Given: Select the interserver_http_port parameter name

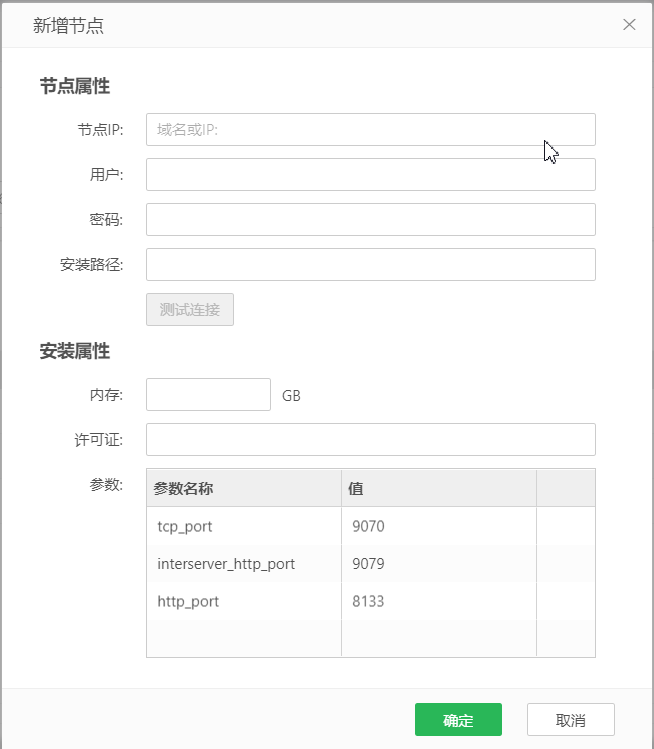Looking at the screenshot, I should [x=244, y=564].
